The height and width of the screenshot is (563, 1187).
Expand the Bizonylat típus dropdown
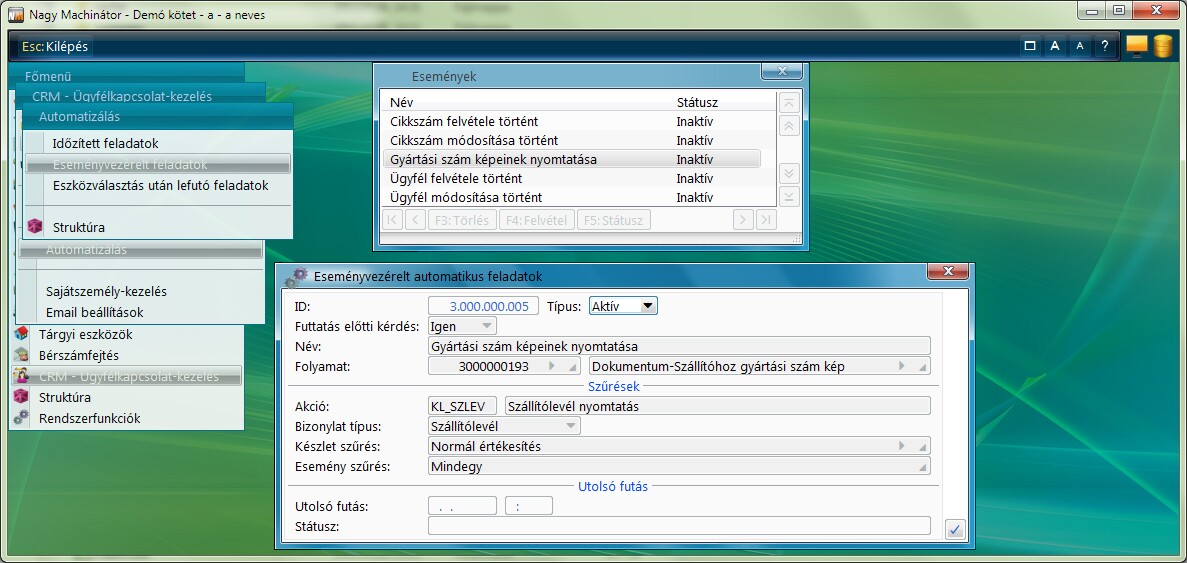click(571, 426)
